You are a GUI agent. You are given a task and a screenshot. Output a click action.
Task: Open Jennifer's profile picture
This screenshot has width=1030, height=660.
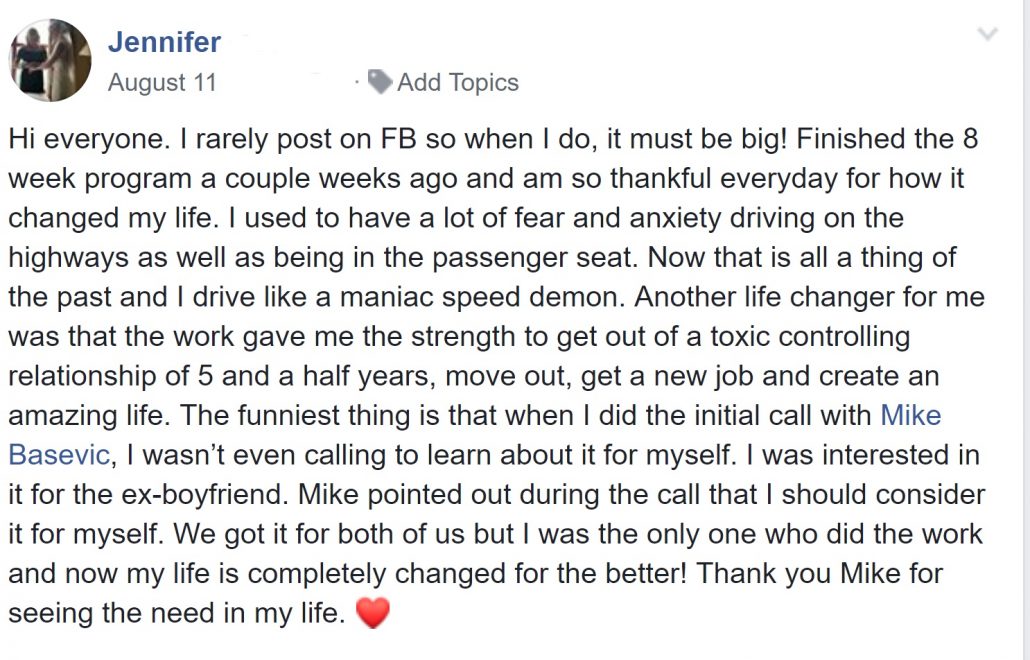(50, 60)
